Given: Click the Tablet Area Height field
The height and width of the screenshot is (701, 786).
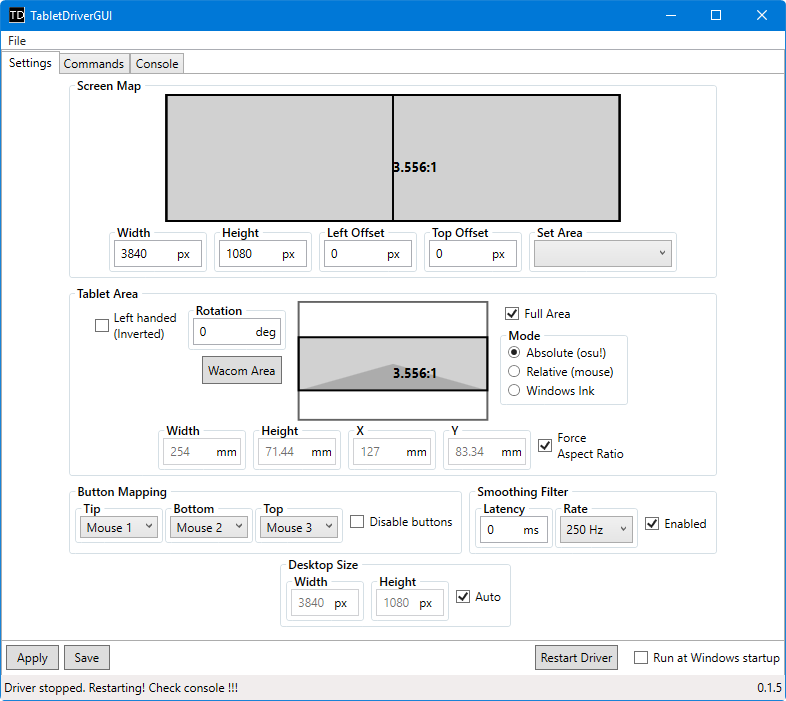Looking at the screenshot, I should (297, 452).
